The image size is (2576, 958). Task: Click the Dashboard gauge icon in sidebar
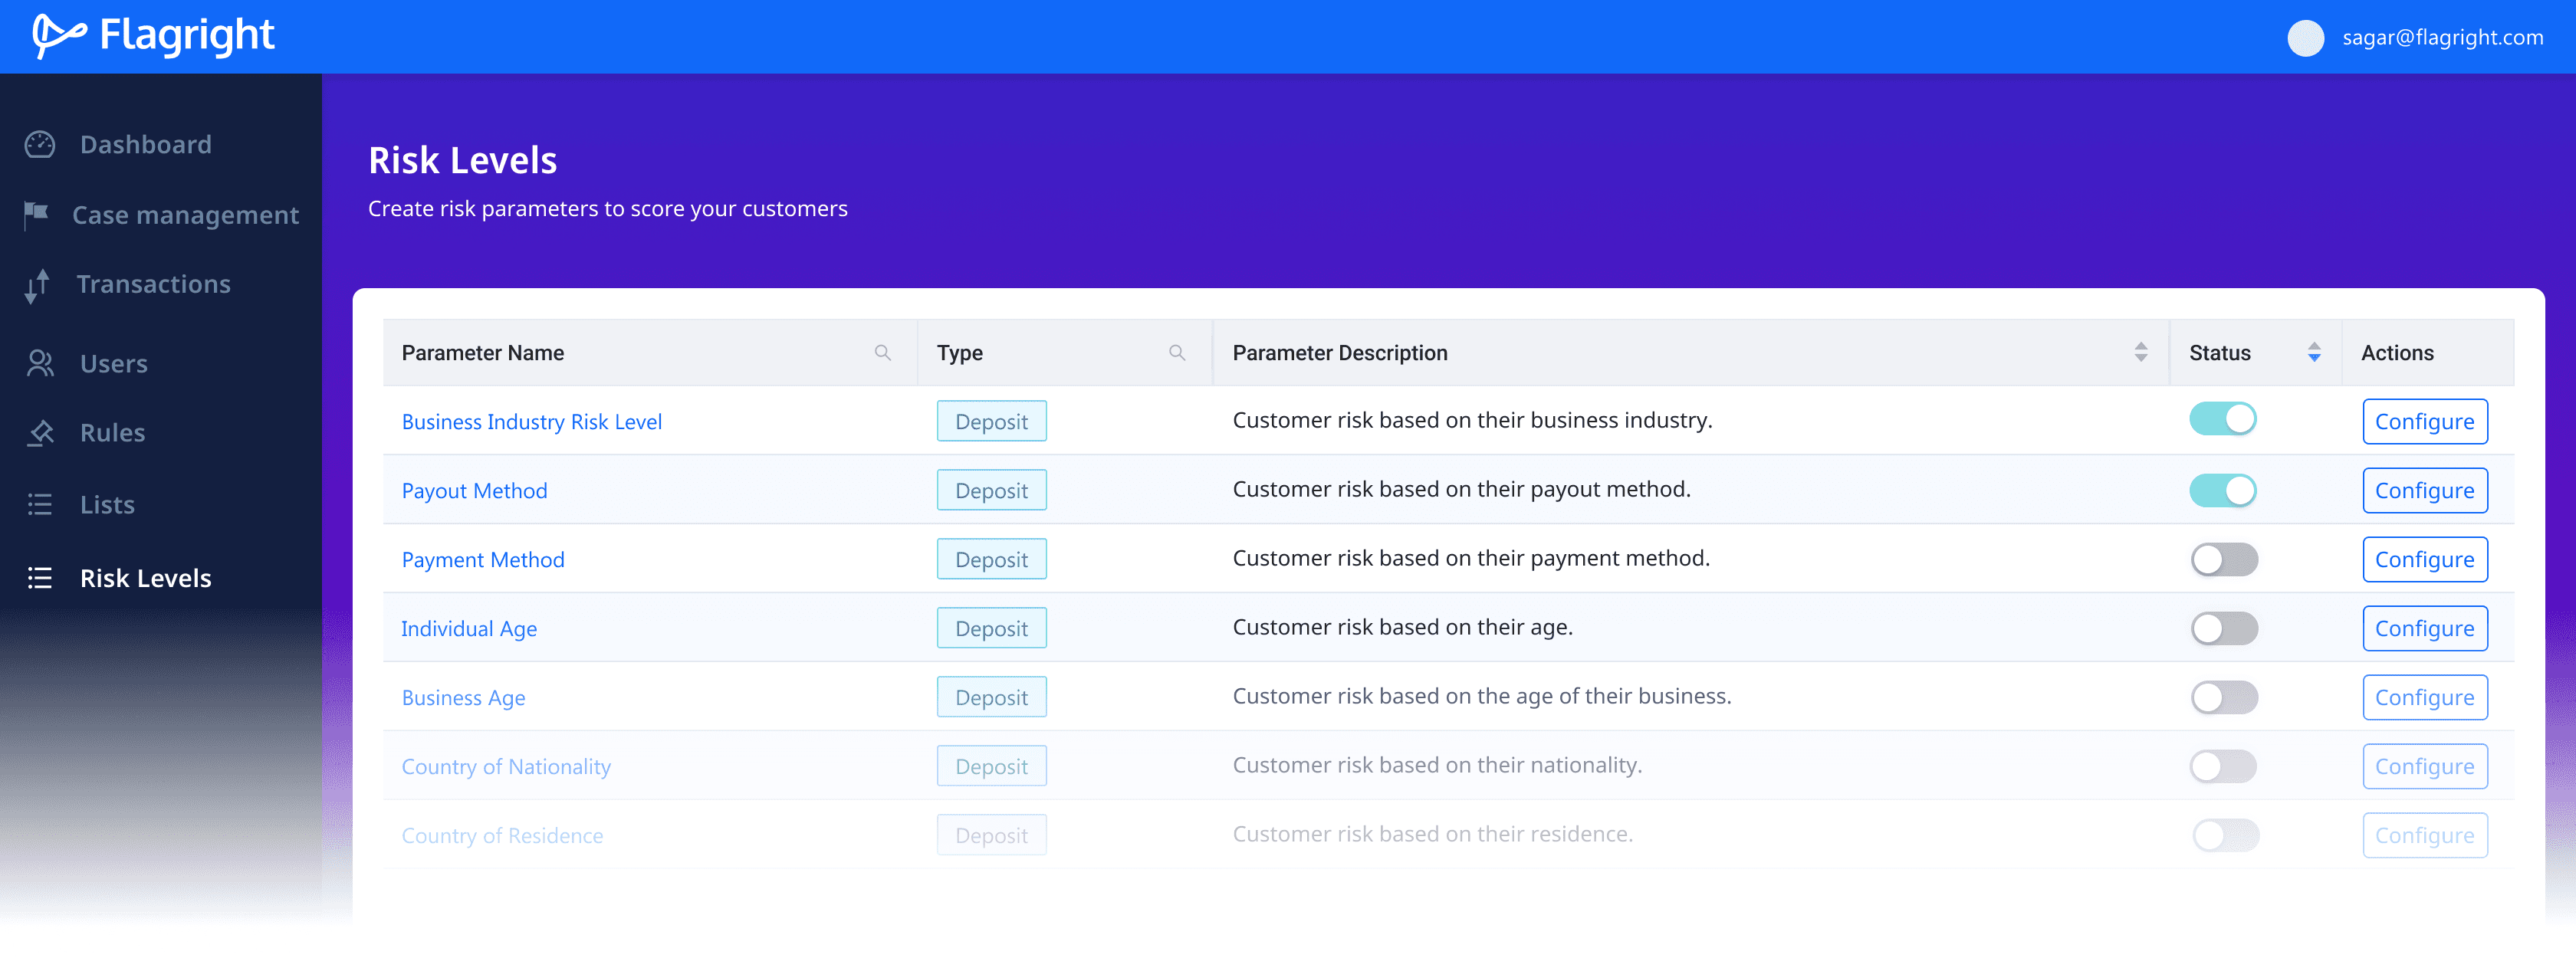coord(40,145)
